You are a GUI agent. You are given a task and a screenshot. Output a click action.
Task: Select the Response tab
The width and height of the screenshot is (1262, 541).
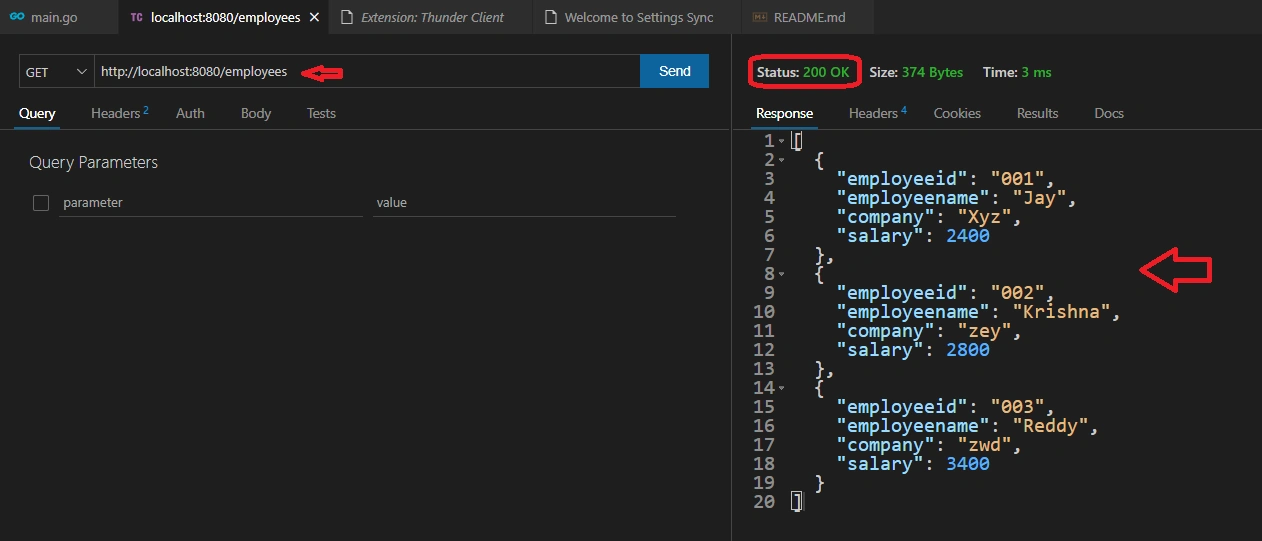point(784,113)
